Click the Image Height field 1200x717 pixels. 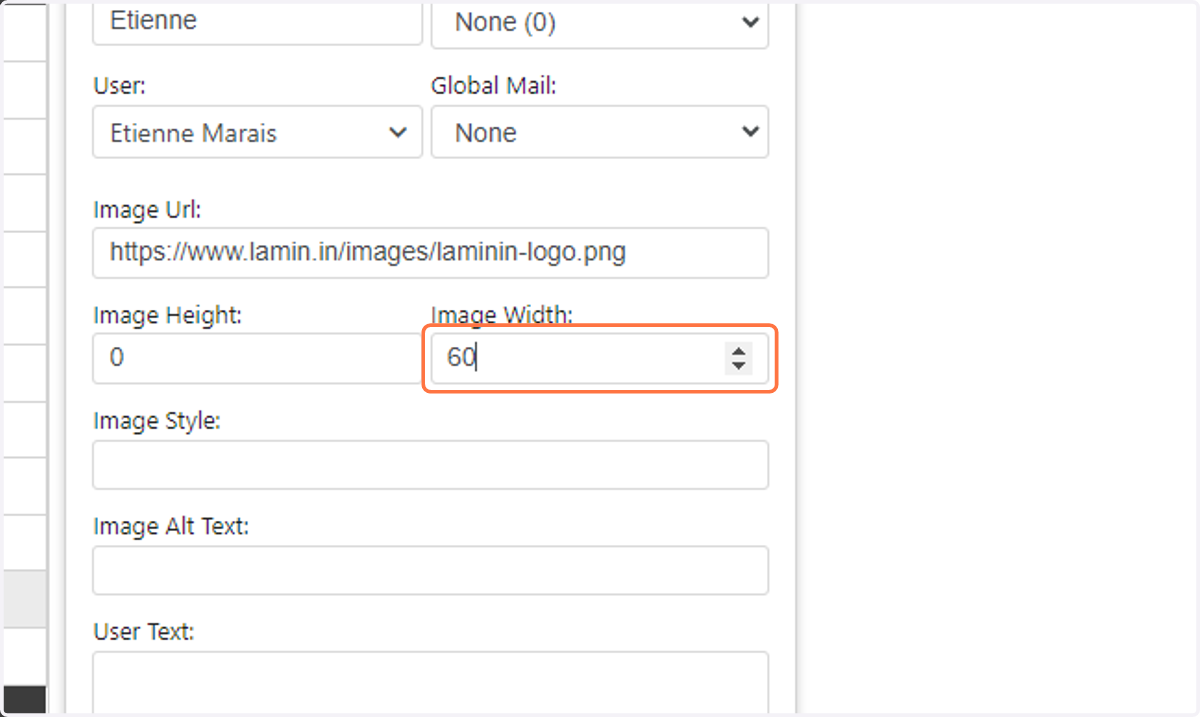point(257,358)
